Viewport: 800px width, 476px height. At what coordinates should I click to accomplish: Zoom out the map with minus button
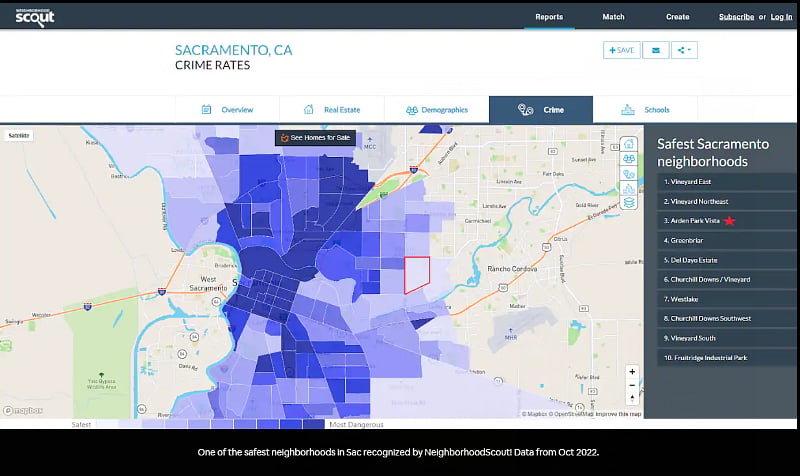point(632,385)
